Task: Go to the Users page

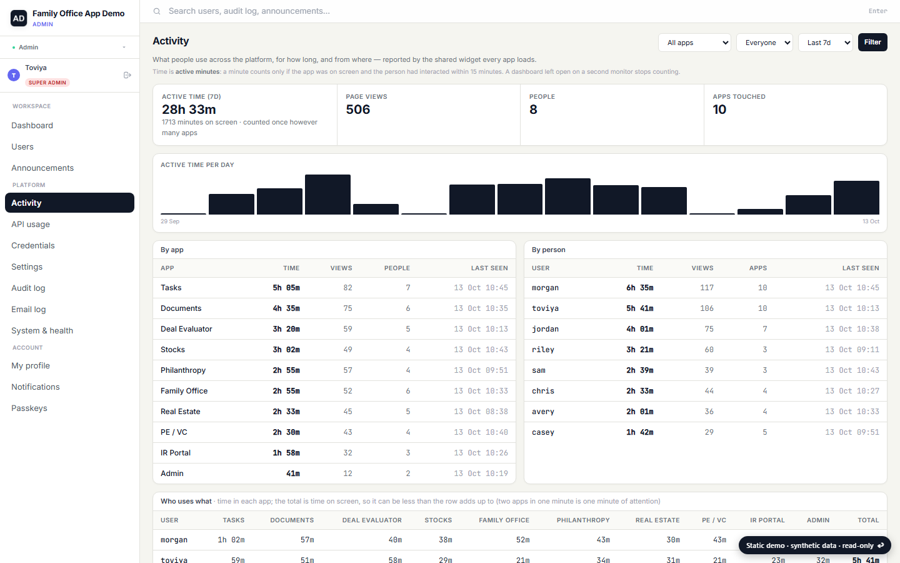Action: click(69, 146)
